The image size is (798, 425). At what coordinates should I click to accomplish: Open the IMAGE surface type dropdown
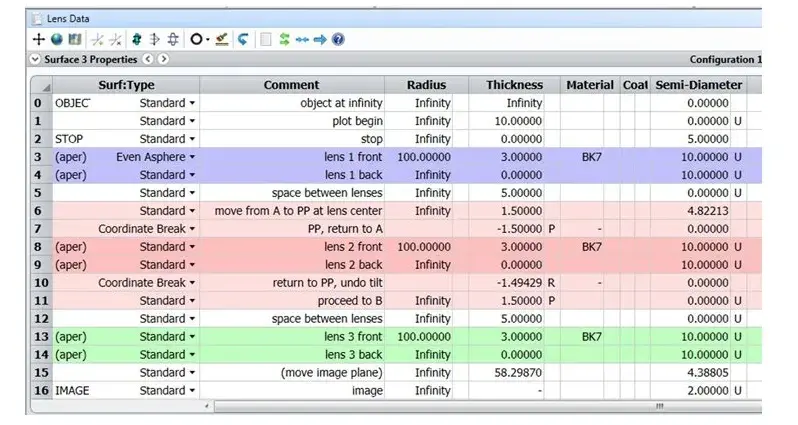(192, 391)
